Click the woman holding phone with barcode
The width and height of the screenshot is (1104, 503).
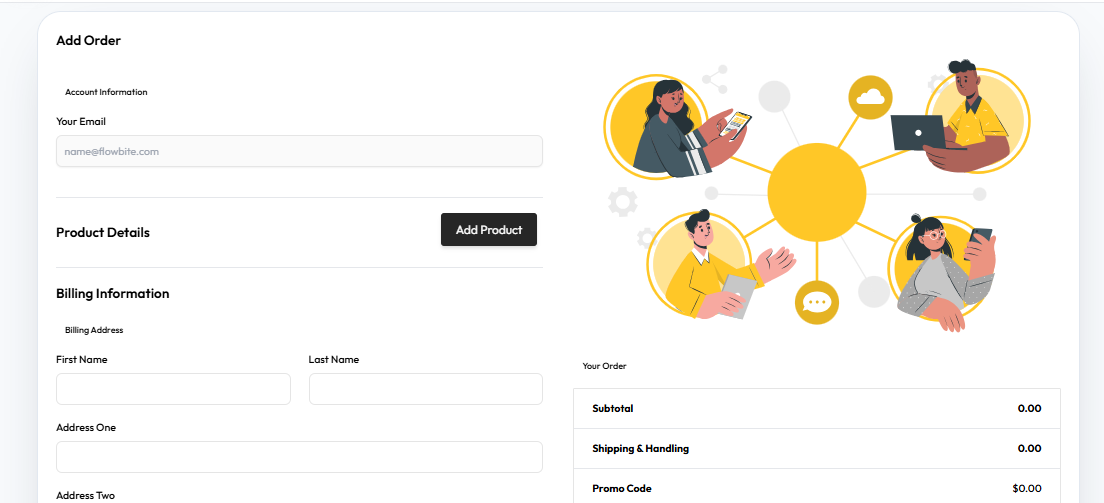click(676, 127)
